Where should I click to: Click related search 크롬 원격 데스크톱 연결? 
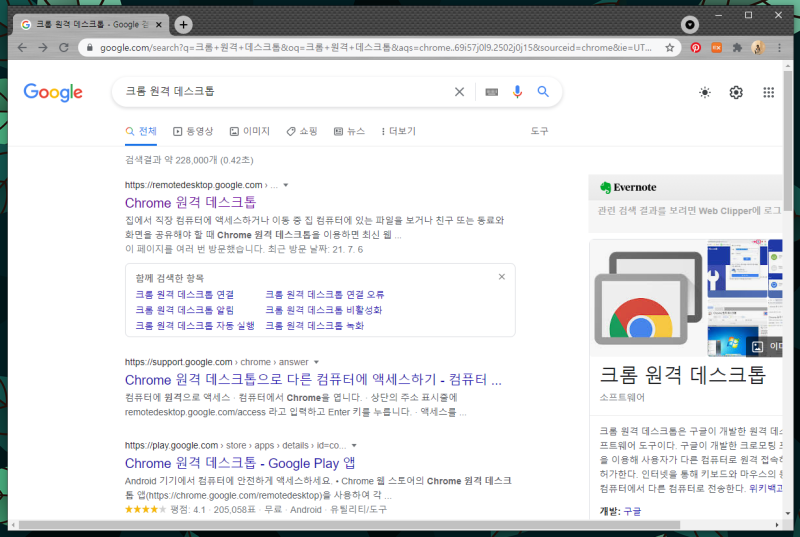coord(185,295)
